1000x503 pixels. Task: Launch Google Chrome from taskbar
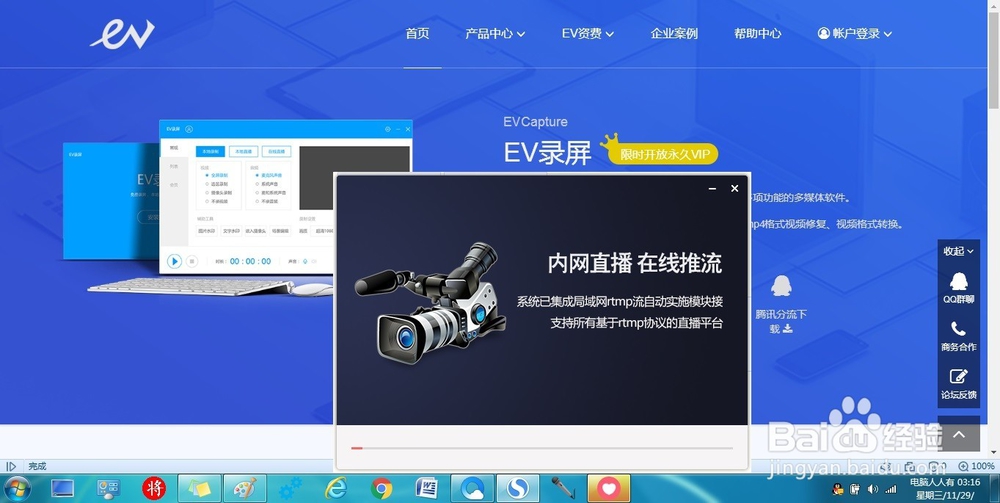[x=381, y=489]
